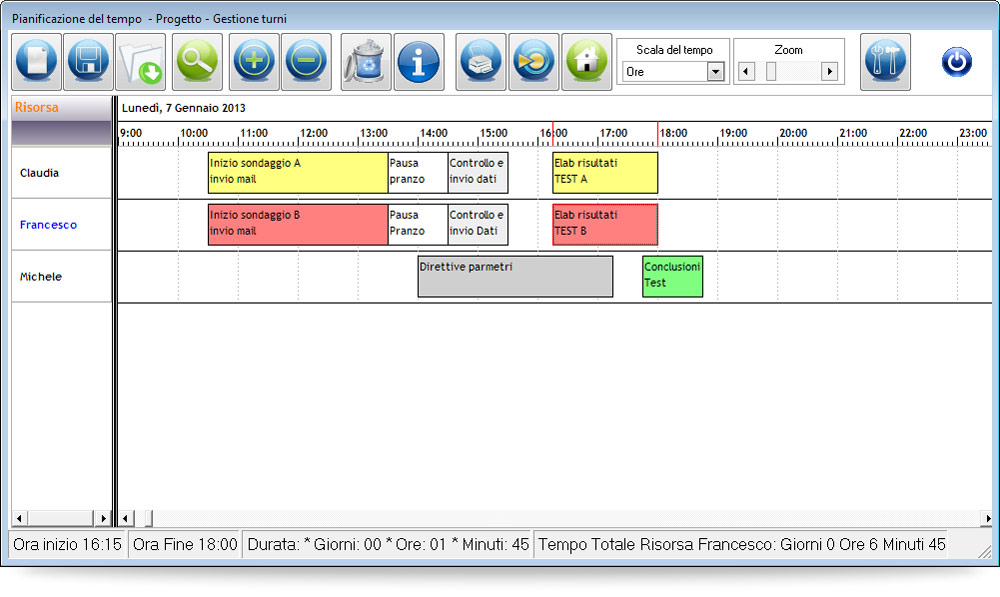Click the 21:00 mark on time ruler

pos(853,133)
